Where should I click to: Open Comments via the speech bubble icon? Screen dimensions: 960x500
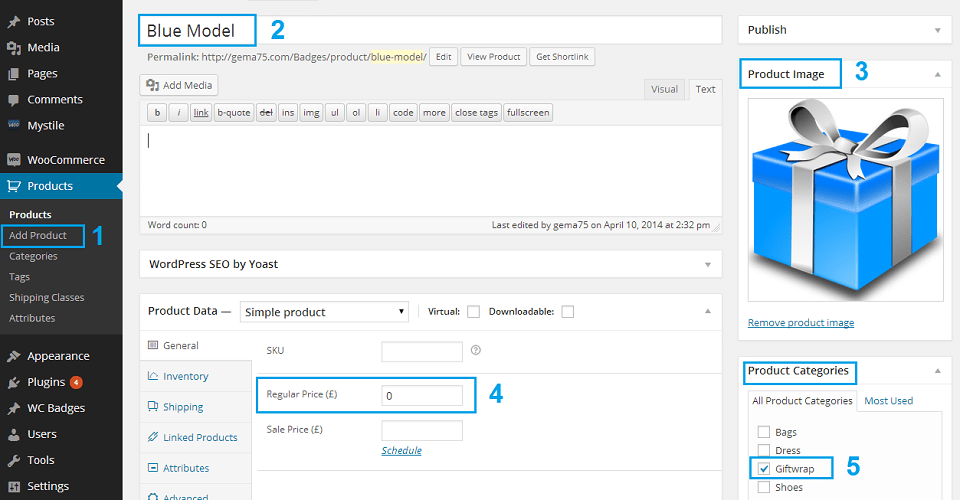point(13,100)
